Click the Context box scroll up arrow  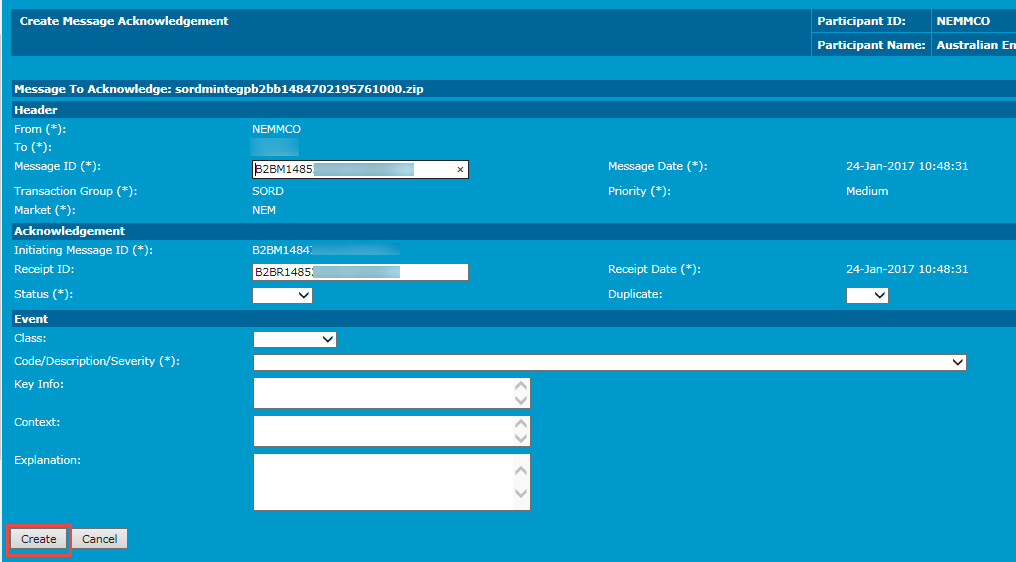[520, 424]
